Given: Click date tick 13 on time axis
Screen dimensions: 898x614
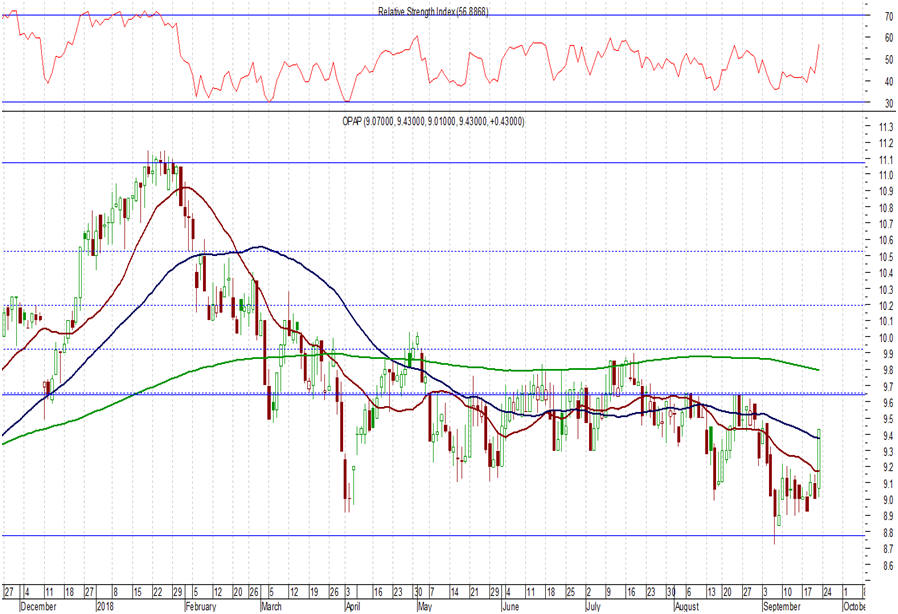Looking at the screenshot, I should [711, 592].
